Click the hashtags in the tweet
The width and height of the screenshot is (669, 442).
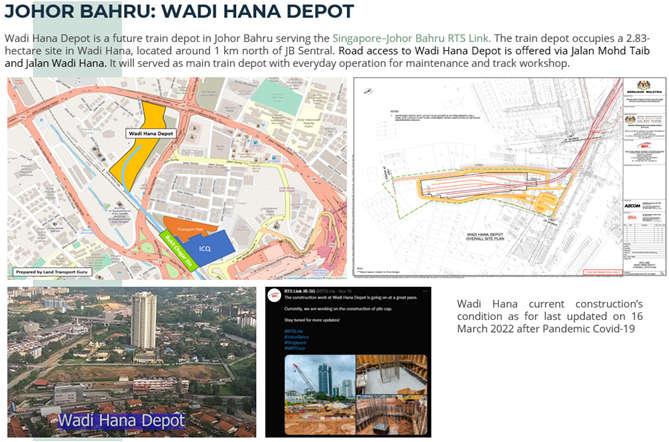297,340
